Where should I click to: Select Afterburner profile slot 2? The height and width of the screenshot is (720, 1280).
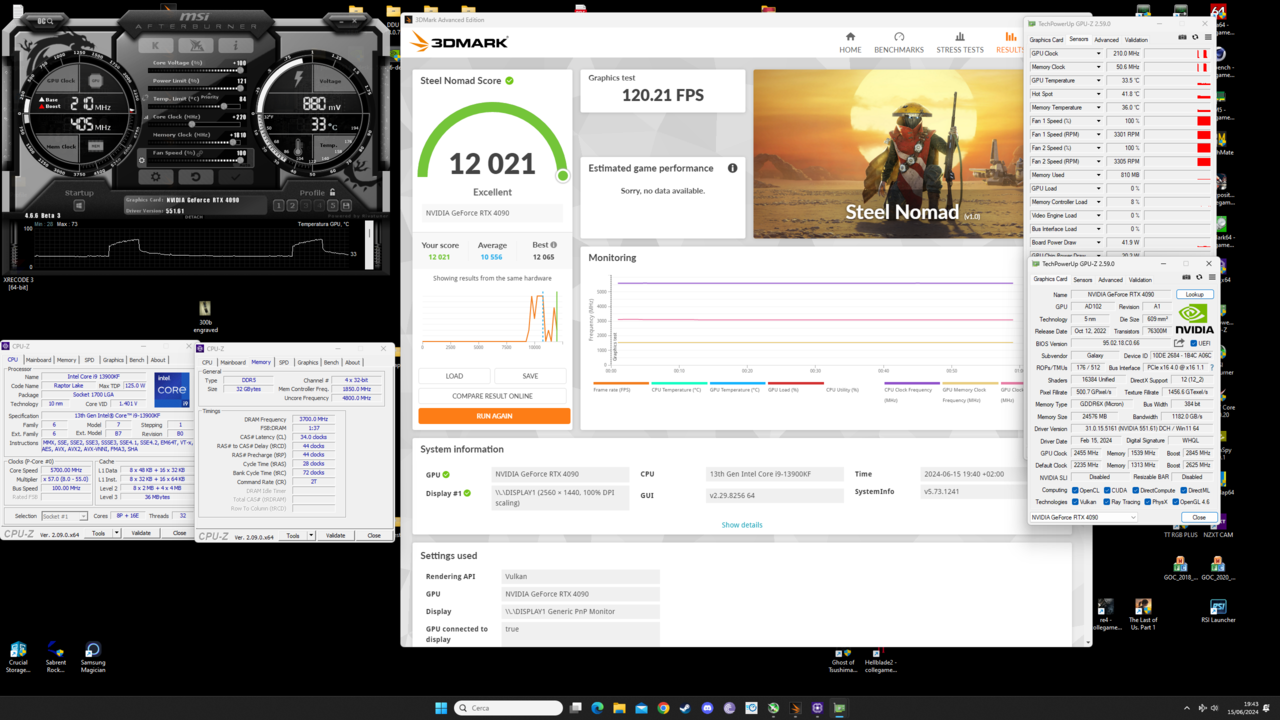[292, 206]
